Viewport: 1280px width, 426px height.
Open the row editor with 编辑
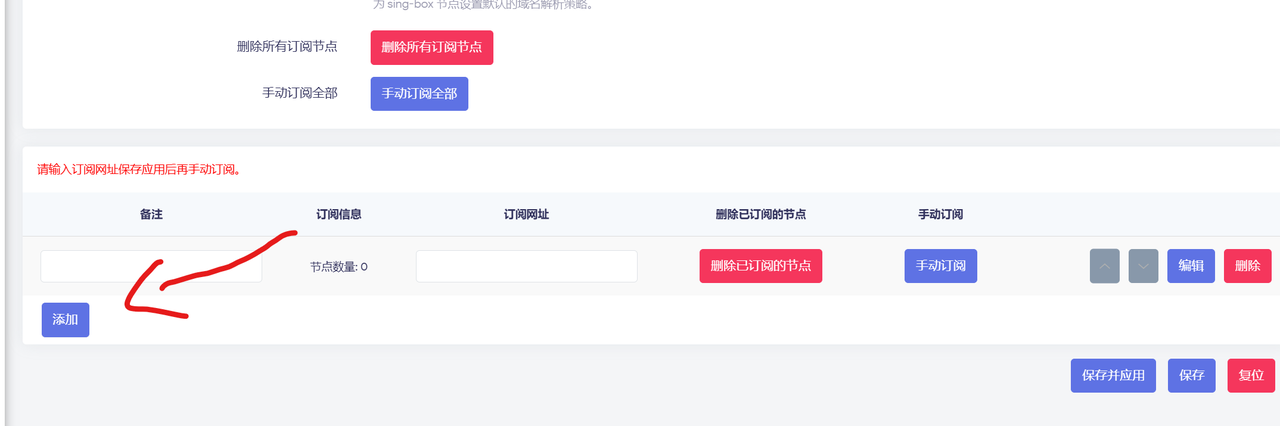click(x=1191, y=266)
